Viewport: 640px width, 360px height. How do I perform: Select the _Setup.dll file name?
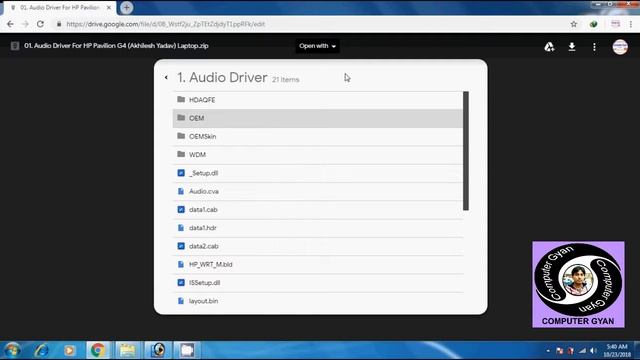coord(203,173)
